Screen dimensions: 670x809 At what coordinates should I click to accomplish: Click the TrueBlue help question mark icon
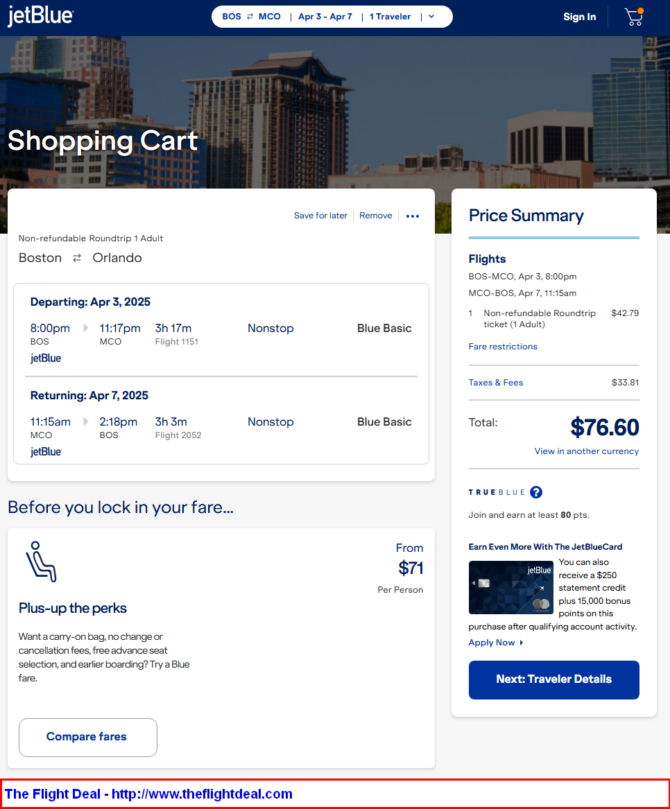[x=536, y=492]
